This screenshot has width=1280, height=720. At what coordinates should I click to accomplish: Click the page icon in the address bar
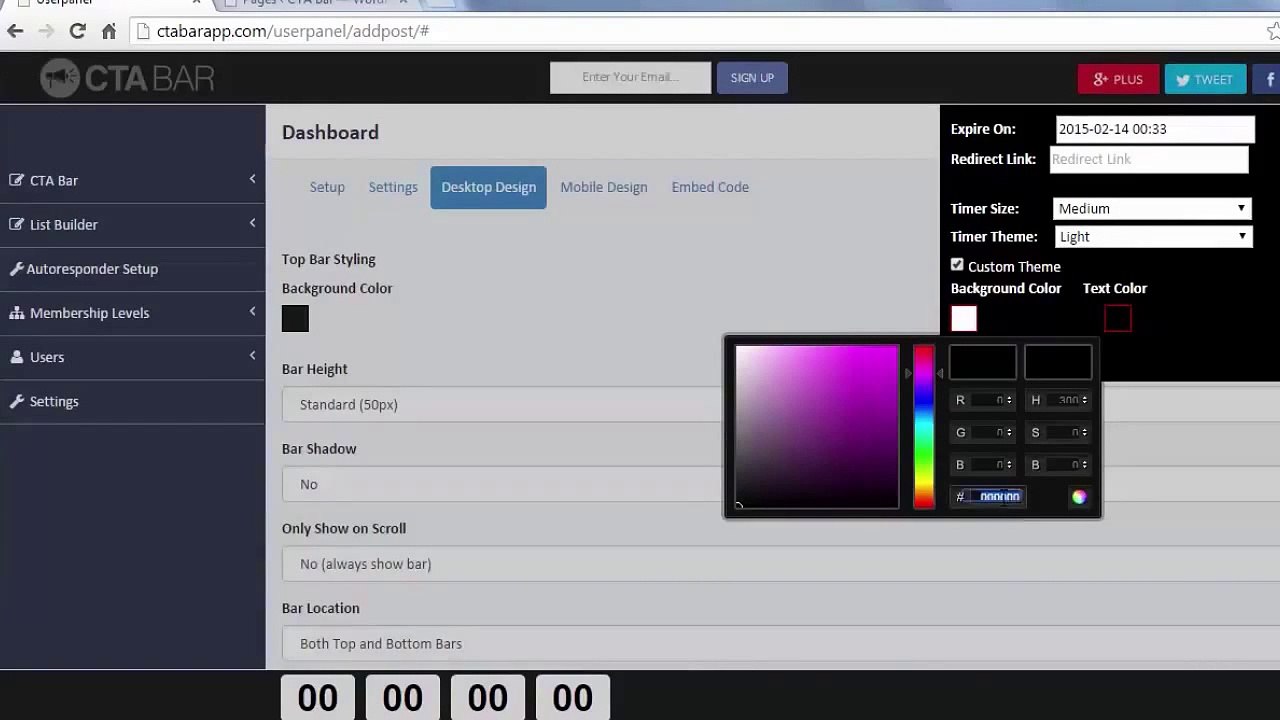[144, 31]
